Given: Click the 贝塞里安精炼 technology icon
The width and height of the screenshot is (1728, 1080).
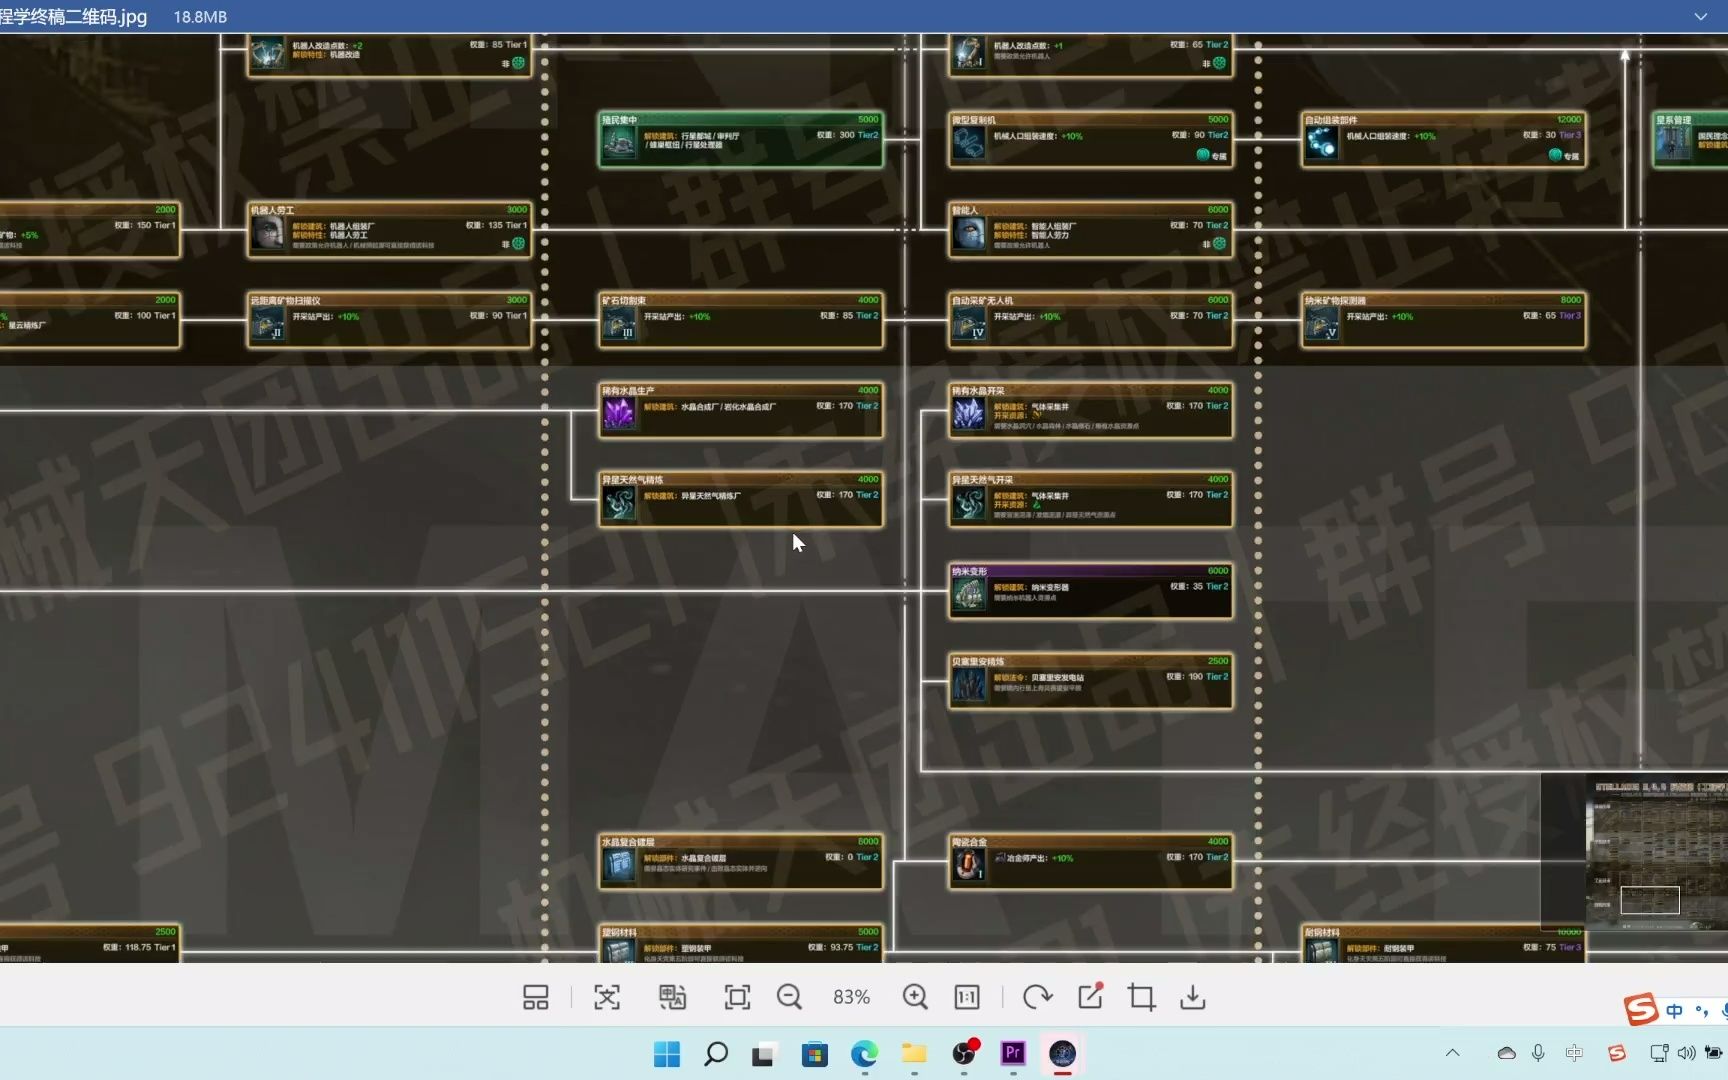Looking at the screenshot, I should pos(968,685).
